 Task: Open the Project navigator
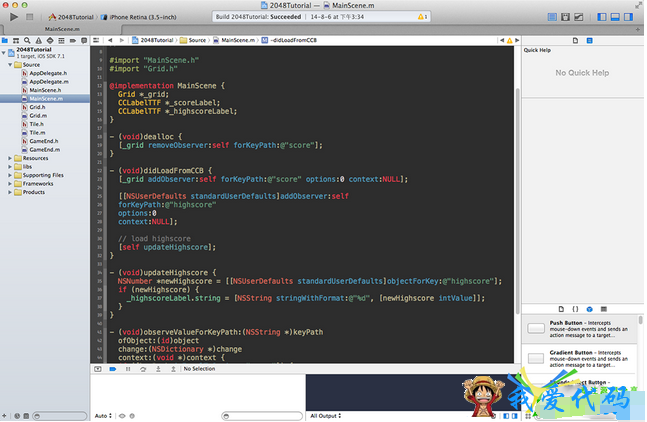(x=5, y=40)
